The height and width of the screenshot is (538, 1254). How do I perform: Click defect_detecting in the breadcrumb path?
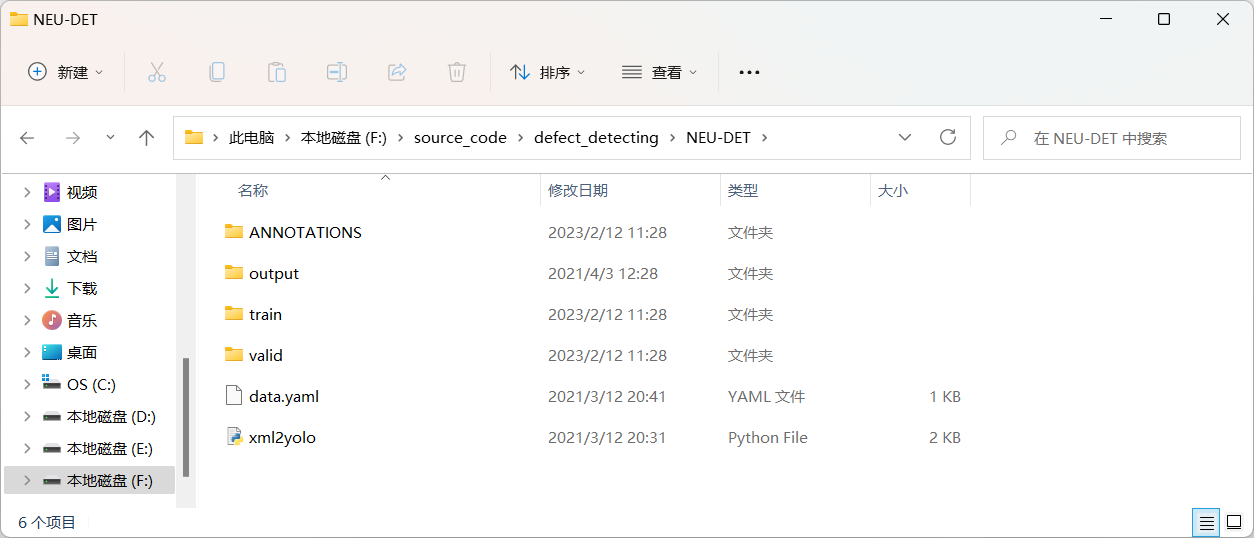pos(596,138)
